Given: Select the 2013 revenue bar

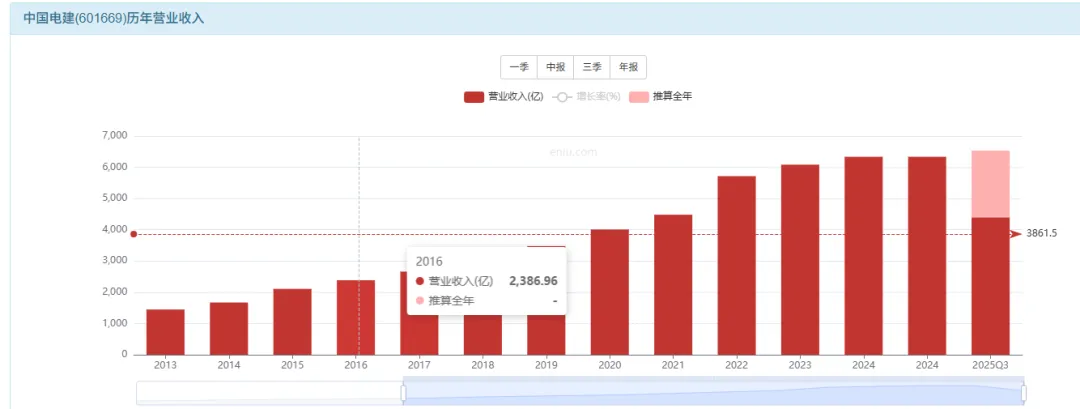Looking at the screenshot, I should 165,332.
